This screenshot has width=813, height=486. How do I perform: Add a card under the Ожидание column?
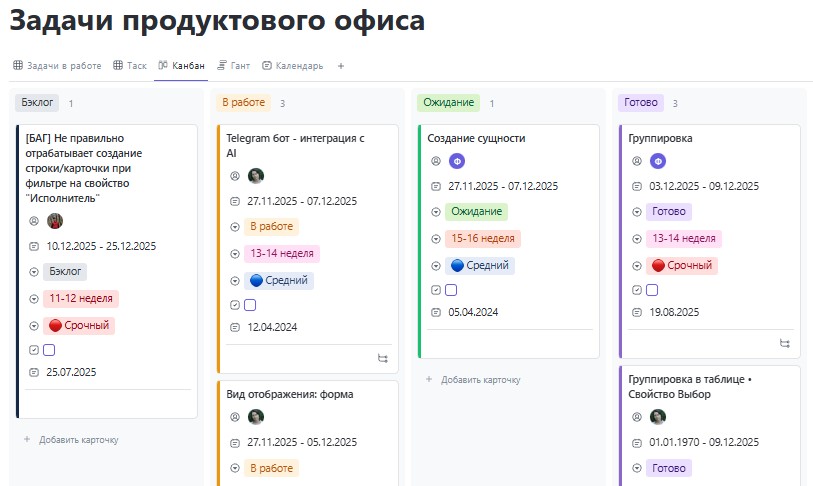click(473, 380)
